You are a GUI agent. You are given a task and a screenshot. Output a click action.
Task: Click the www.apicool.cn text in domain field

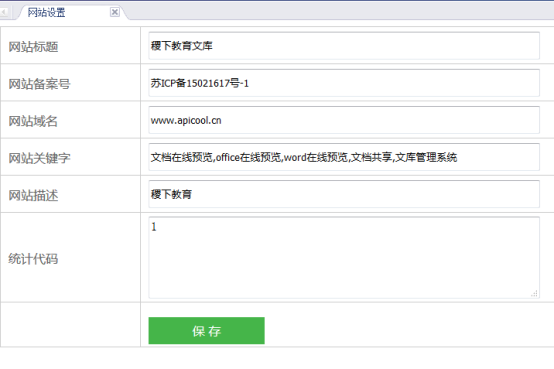[x=186, y=121]
